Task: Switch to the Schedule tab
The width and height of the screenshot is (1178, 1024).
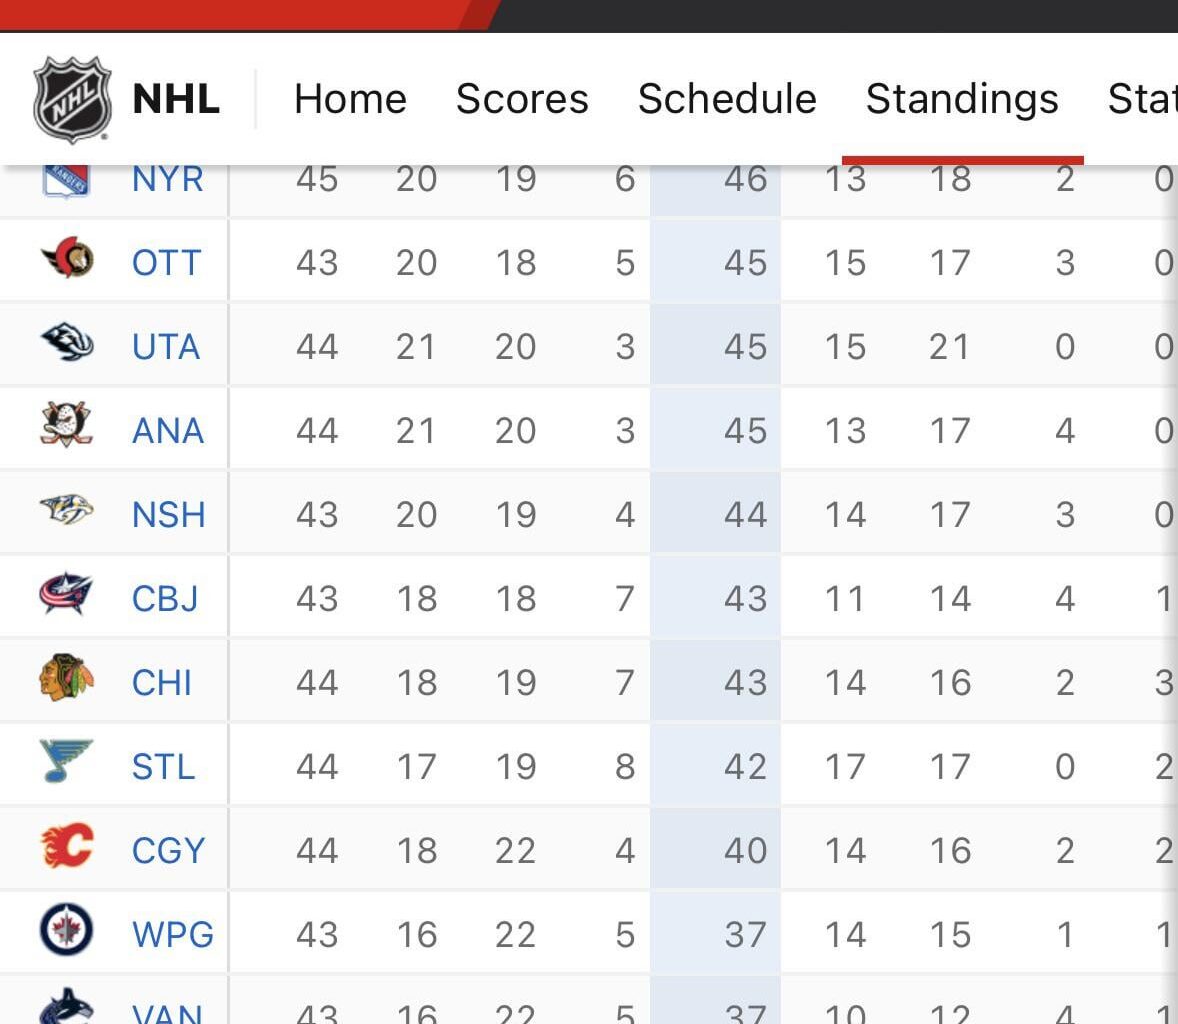Action: (x=727, y=99)
